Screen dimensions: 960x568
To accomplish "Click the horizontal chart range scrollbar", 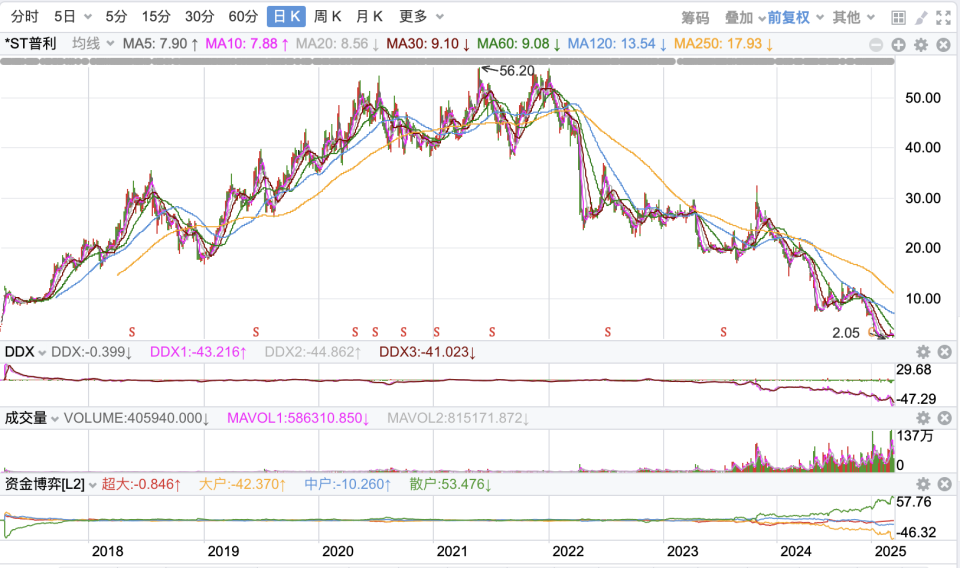I will click(x=448, y=62).
